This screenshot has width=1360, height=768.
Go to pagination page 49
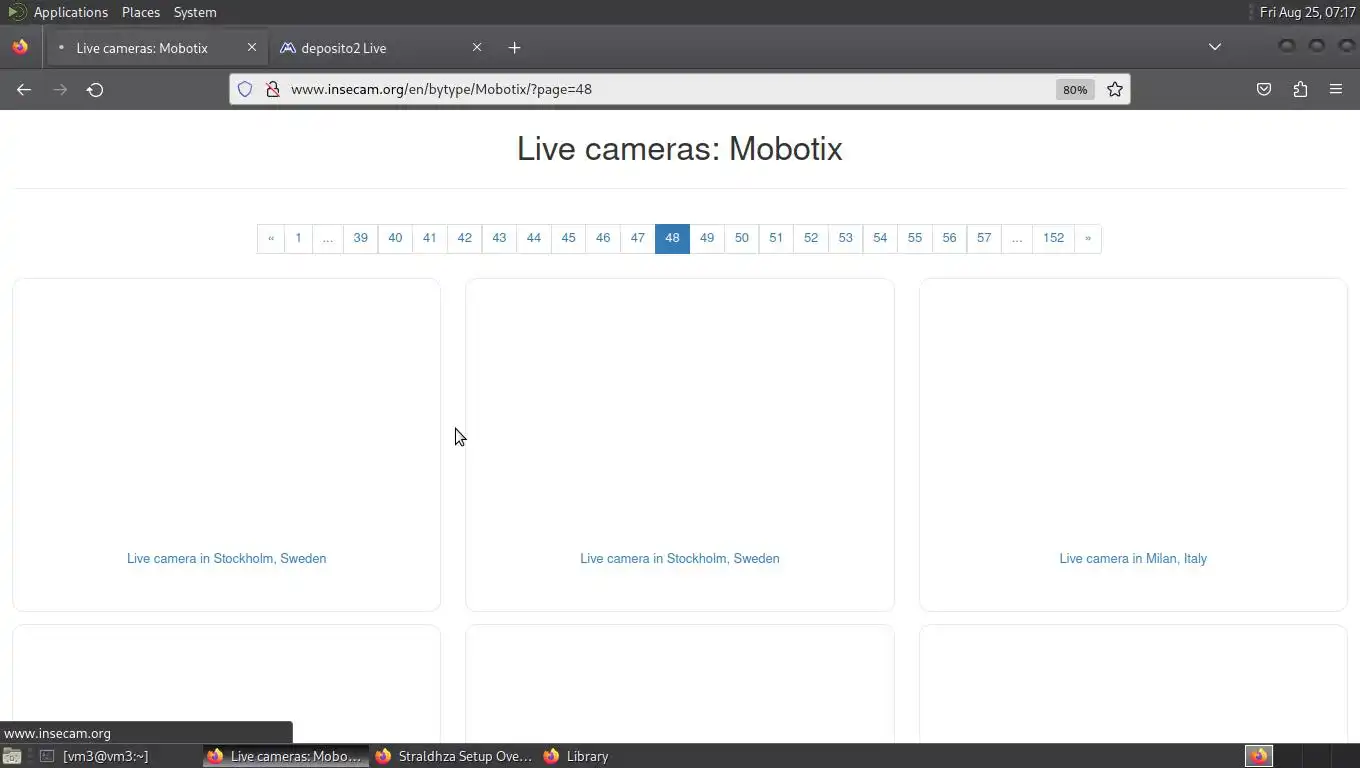707,238
